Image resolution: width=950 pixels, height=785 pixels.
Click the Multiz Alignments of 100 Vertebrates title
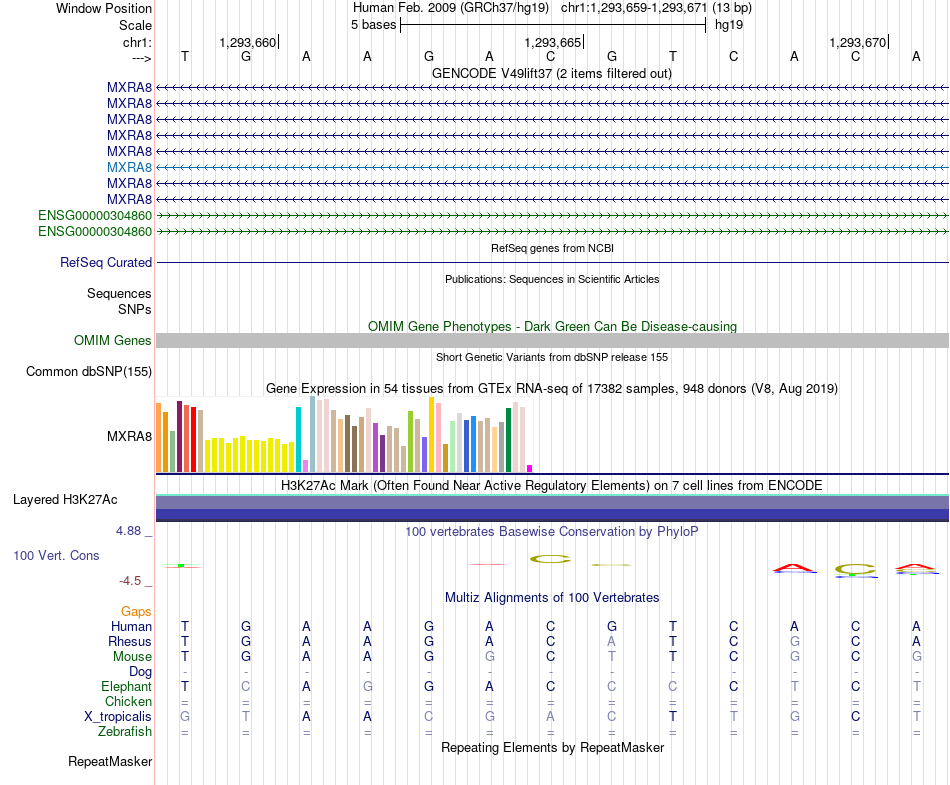pyautogui.click(x=552, y=597)
